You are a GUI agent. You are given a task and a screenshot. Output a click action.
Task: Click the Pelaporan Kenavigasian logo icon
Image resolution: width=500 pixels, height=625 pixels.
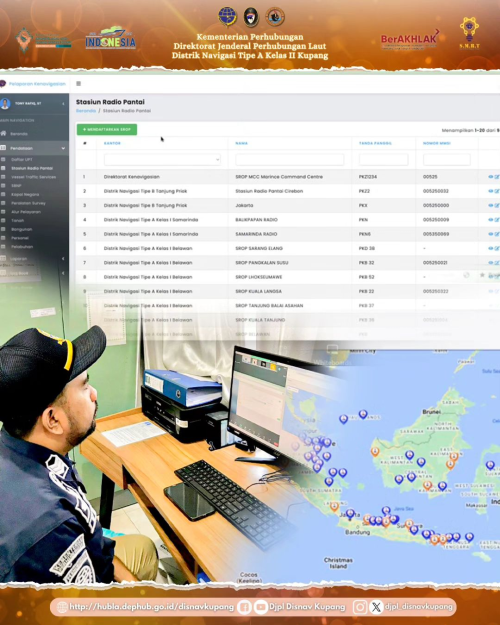click(3, 84)
